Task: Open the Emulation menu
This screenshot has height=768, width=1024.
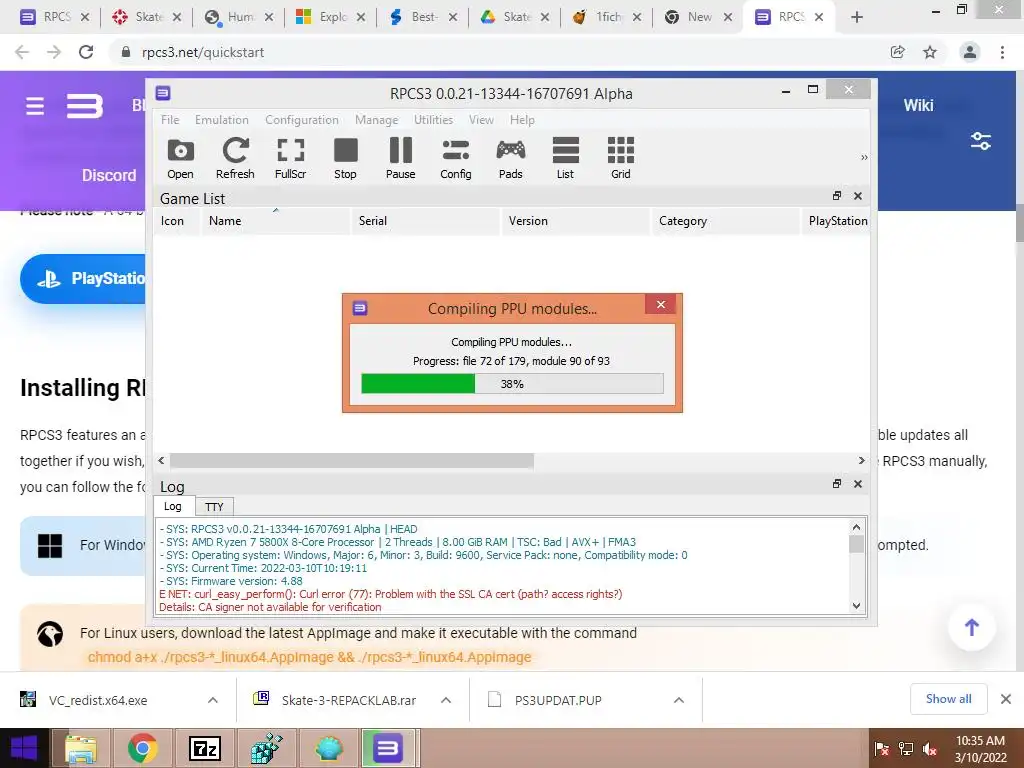Action: (221, 120)
